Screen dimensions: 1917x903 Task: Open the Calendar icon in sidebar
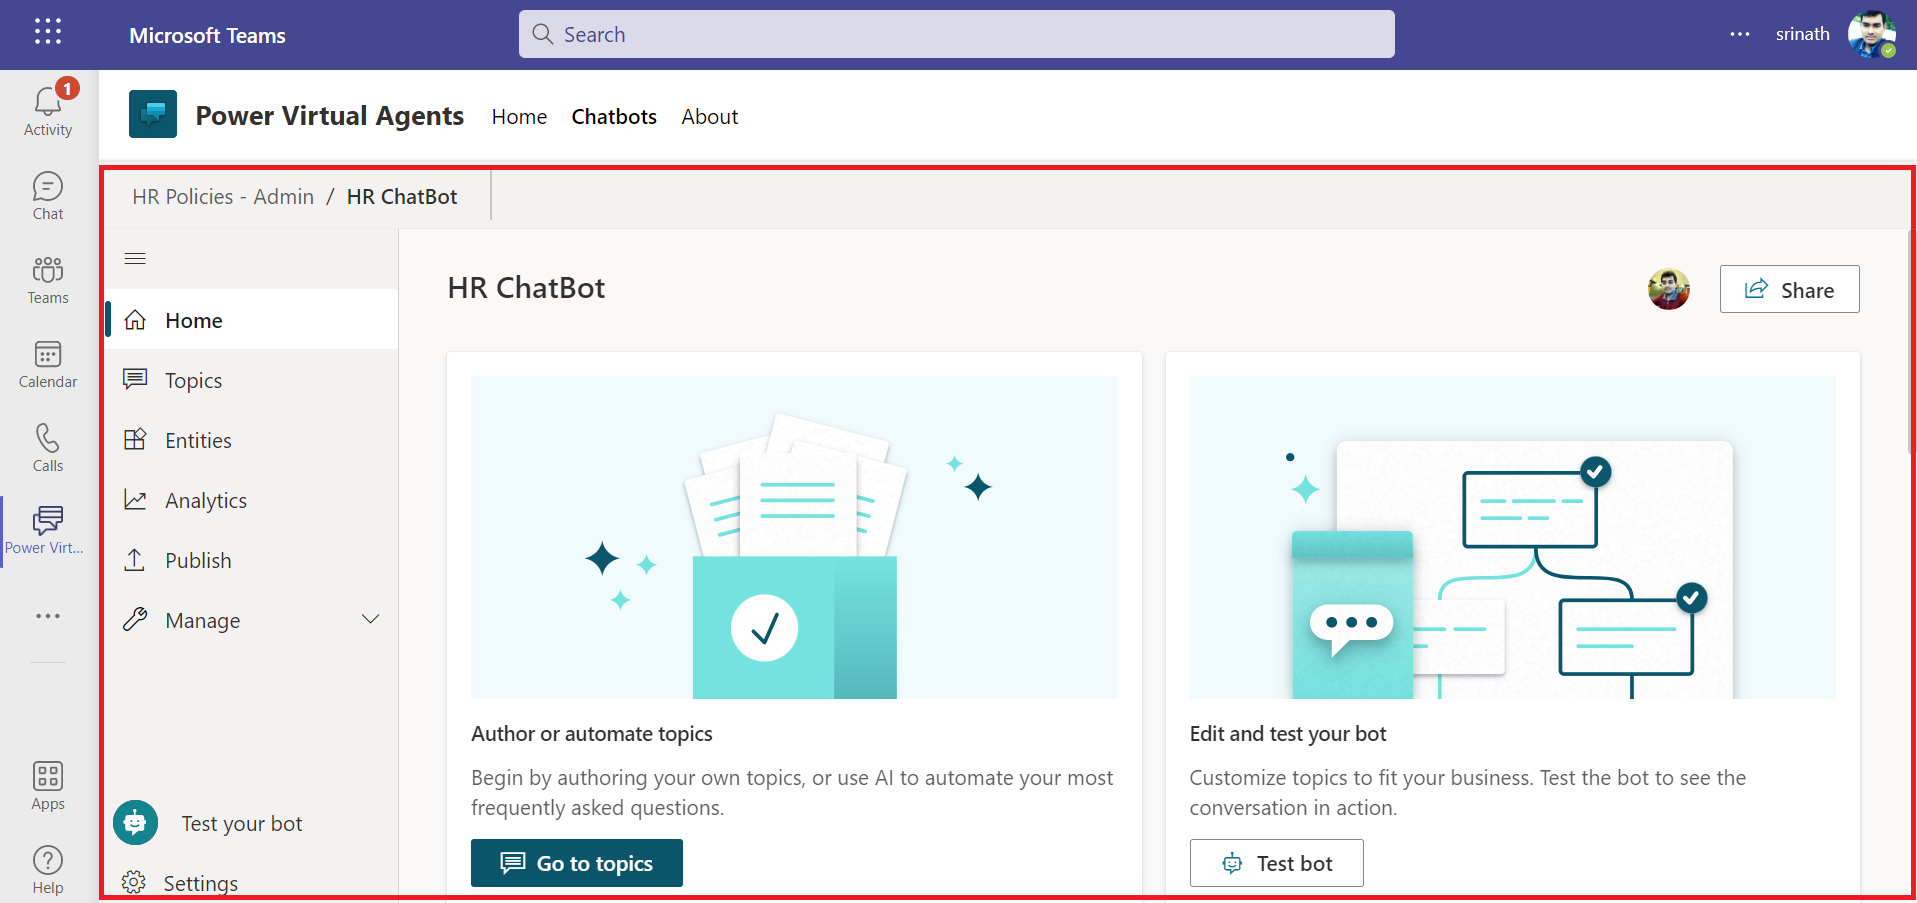coord(48,355)
